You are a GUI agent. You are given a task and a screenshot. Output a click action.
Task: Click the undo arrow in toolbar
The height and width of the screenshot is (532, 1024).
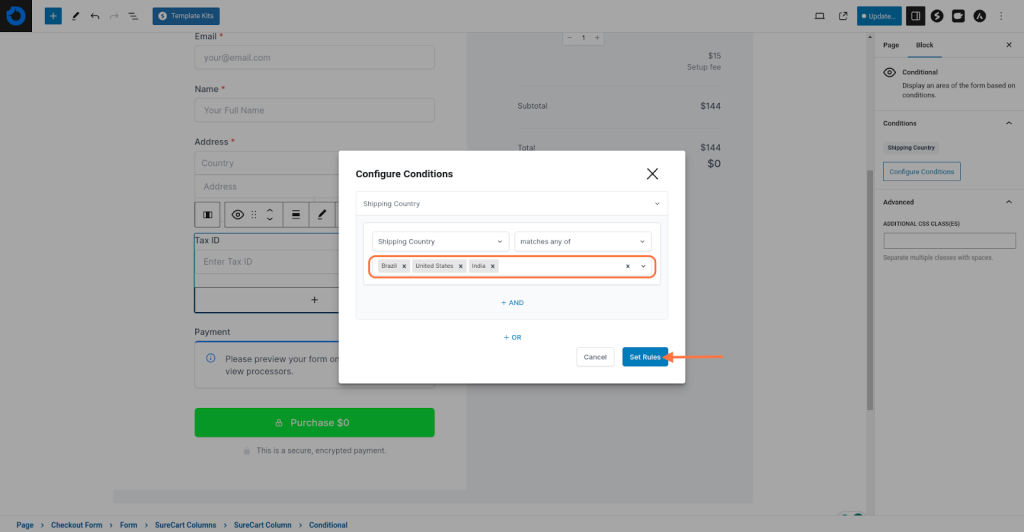[x=95, y=16]
